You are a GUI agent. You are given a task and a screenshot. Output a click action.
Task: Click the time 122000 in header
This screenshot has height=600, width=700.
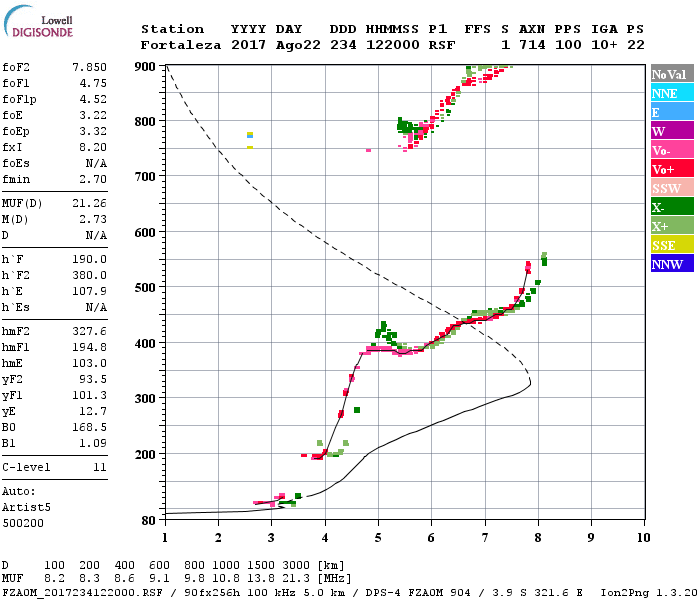click(x=393, y=45)
